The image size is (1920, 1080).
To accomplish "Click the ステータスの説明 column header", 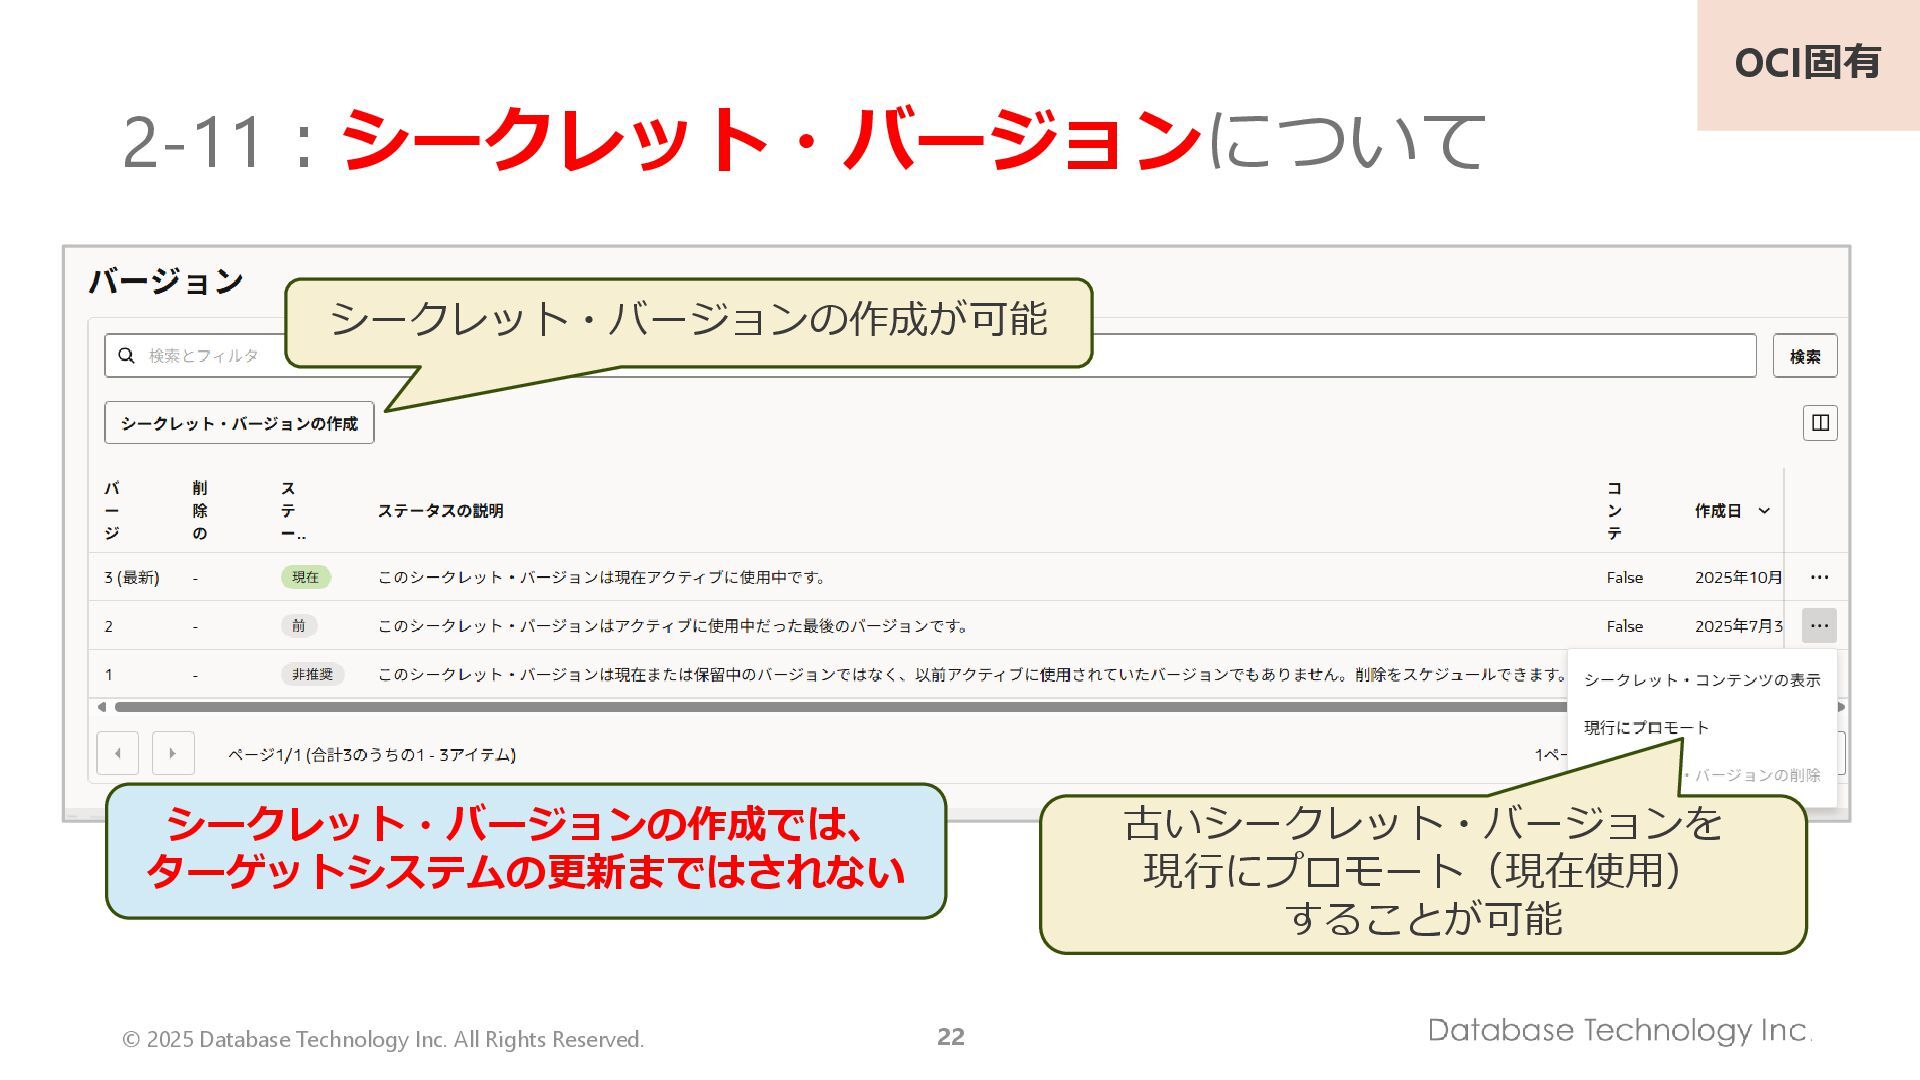I will pyautogui.click(x=440, y=511).
